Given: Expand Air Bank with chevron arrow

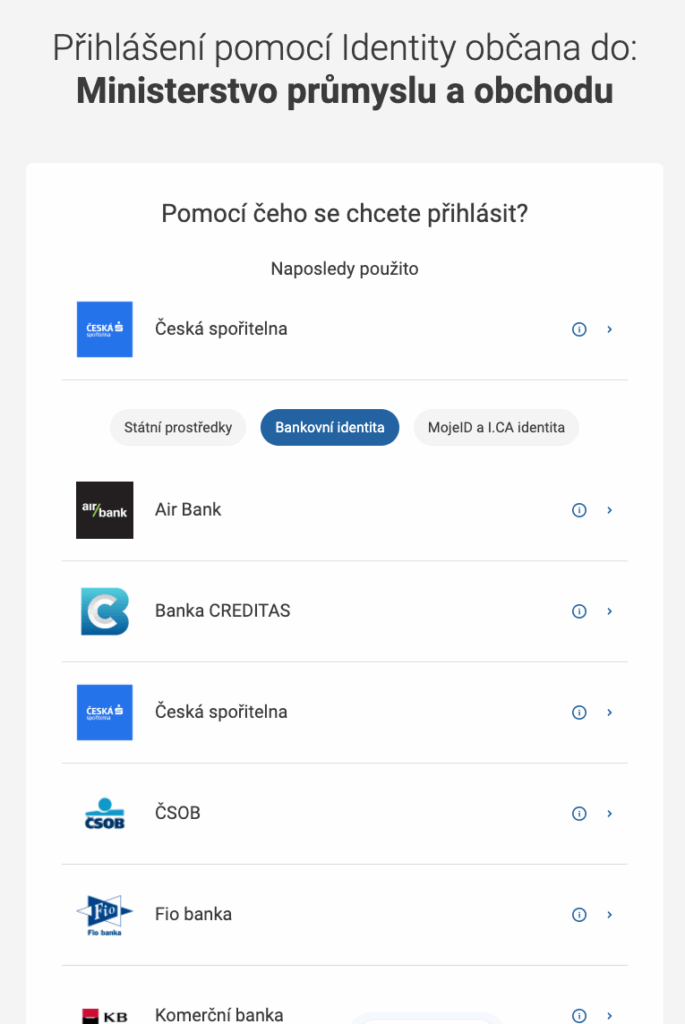Looking at the screenshot, I should [x=610, y=510].
